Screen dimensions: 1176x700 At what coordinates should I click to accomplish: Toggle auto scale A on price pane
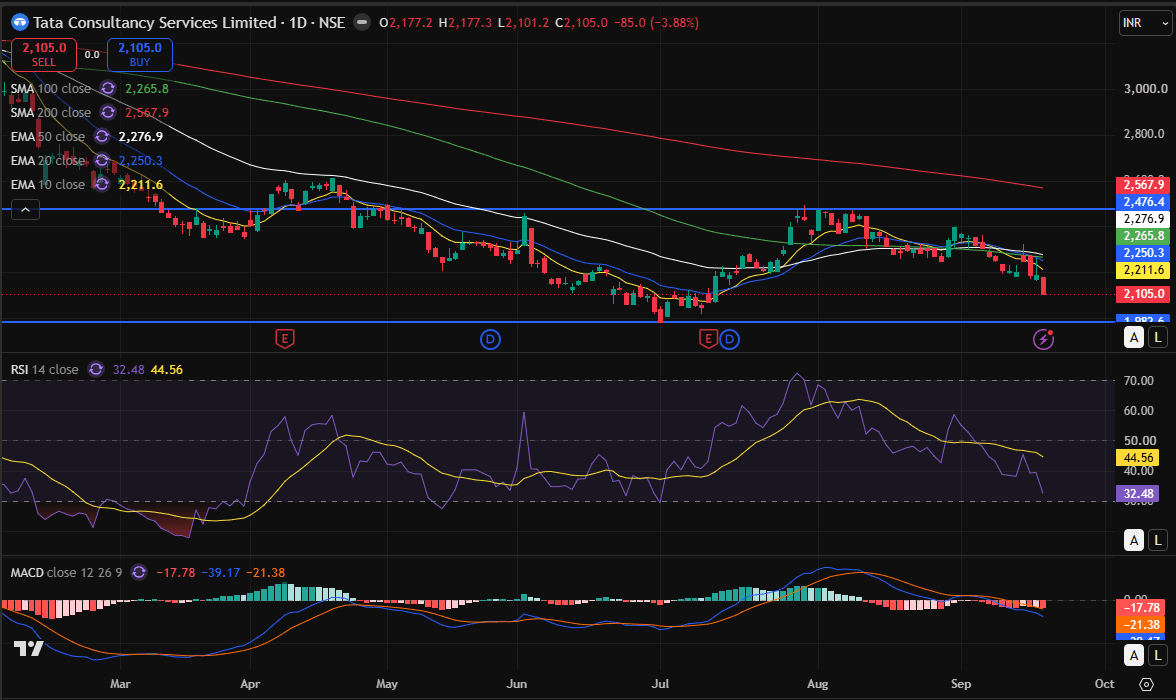[1134, 338]
